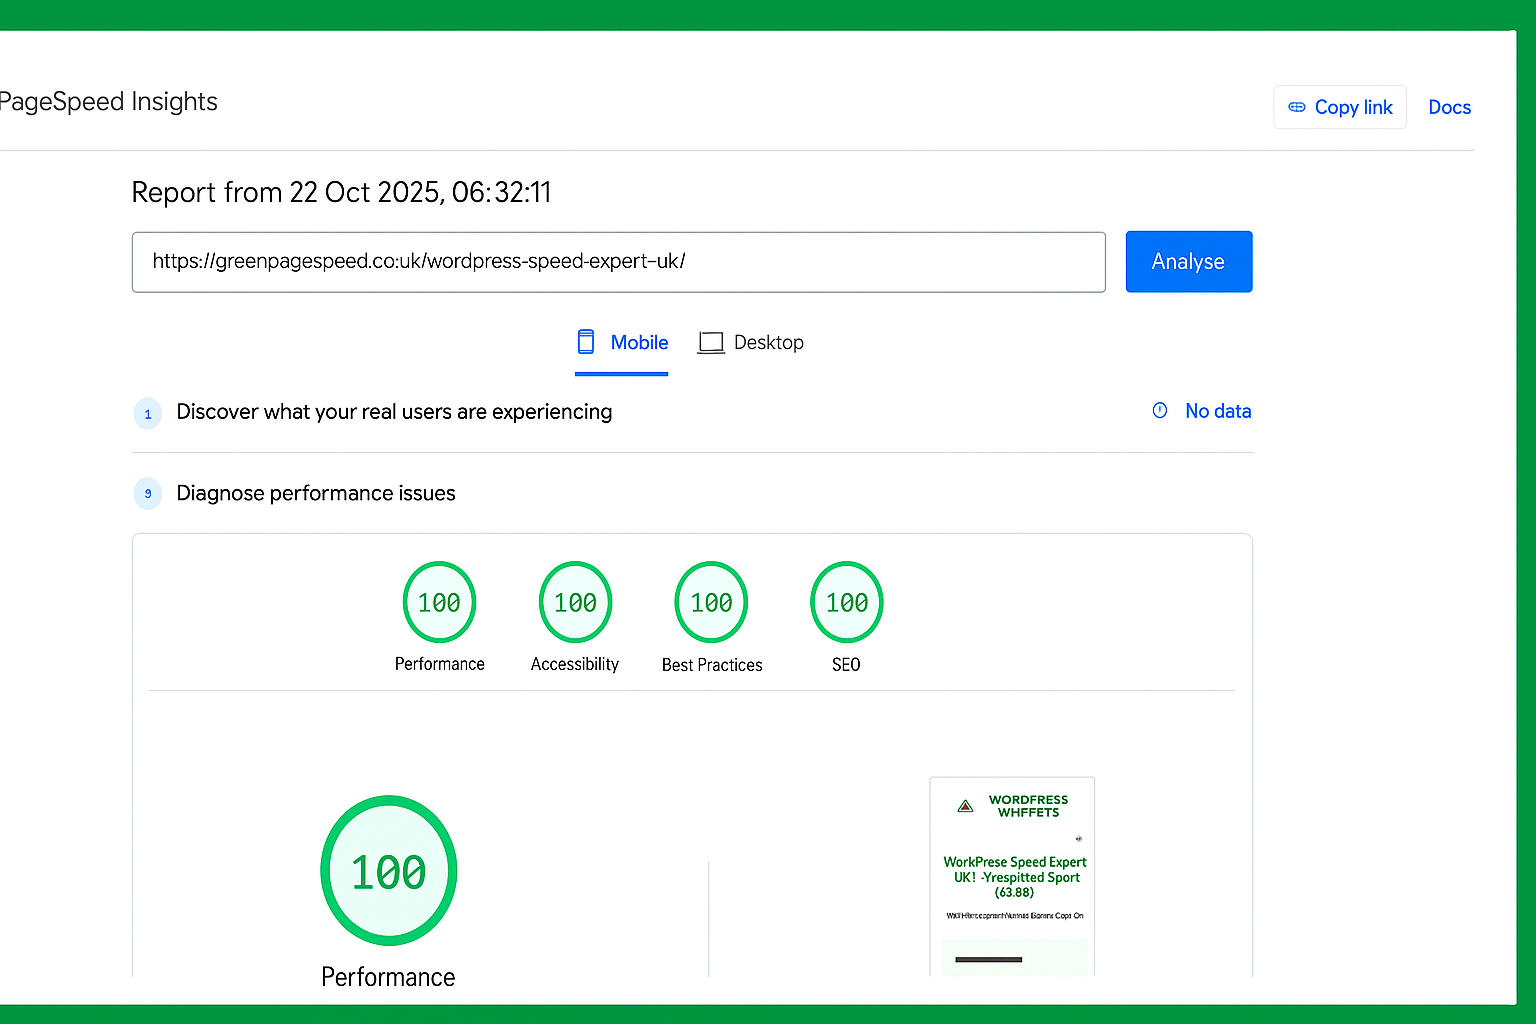The image size is (1536, 1024).
Task: Click the PageSpeed Insights title
Action: click(x=108, y=102)
